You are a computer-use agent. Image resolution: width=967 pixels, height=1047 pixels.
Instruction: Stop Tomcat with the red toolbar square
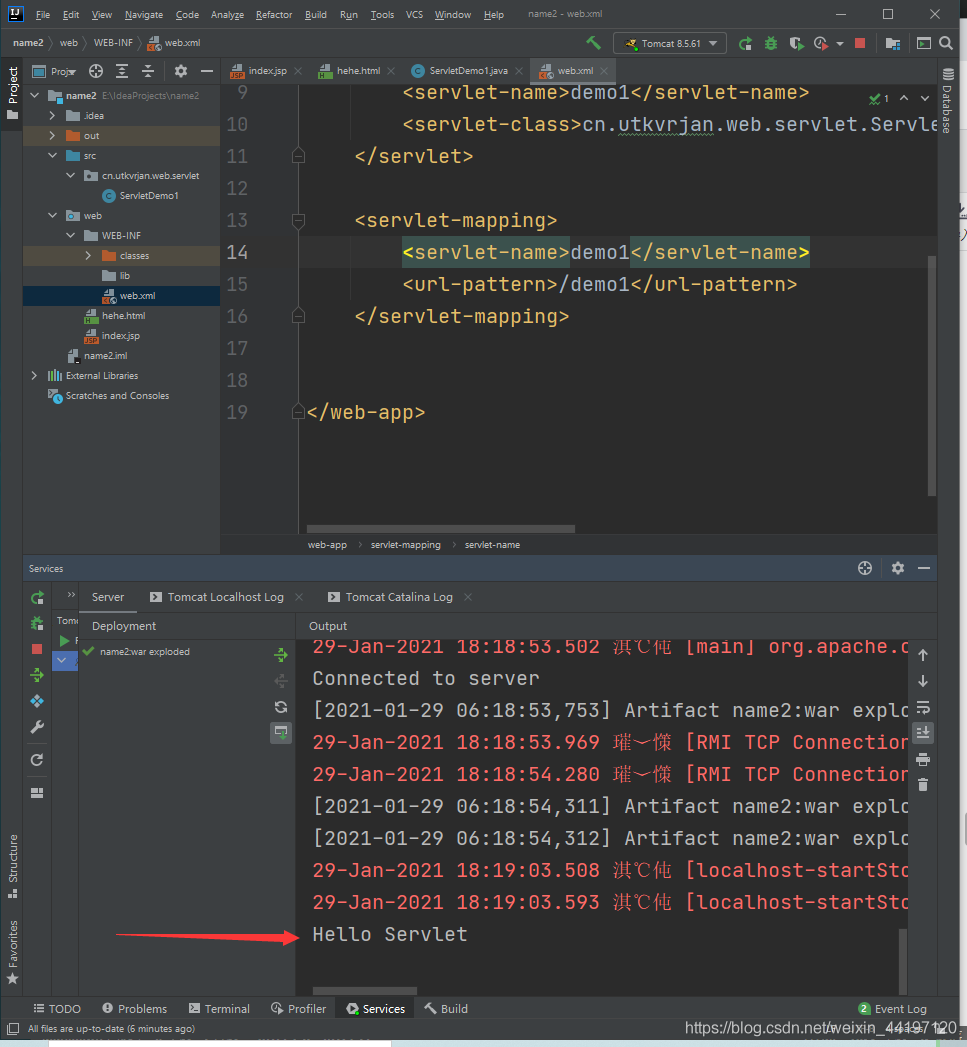pyautogui.click(x=859, y=43)
